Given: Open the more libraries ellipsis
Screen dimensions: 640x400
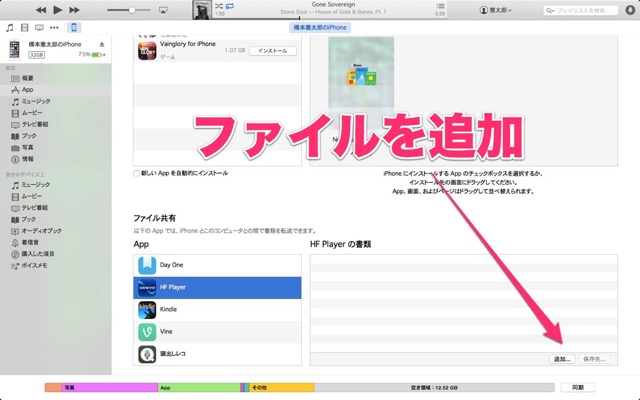Looking at the screenshot, I should pos(54,27).
